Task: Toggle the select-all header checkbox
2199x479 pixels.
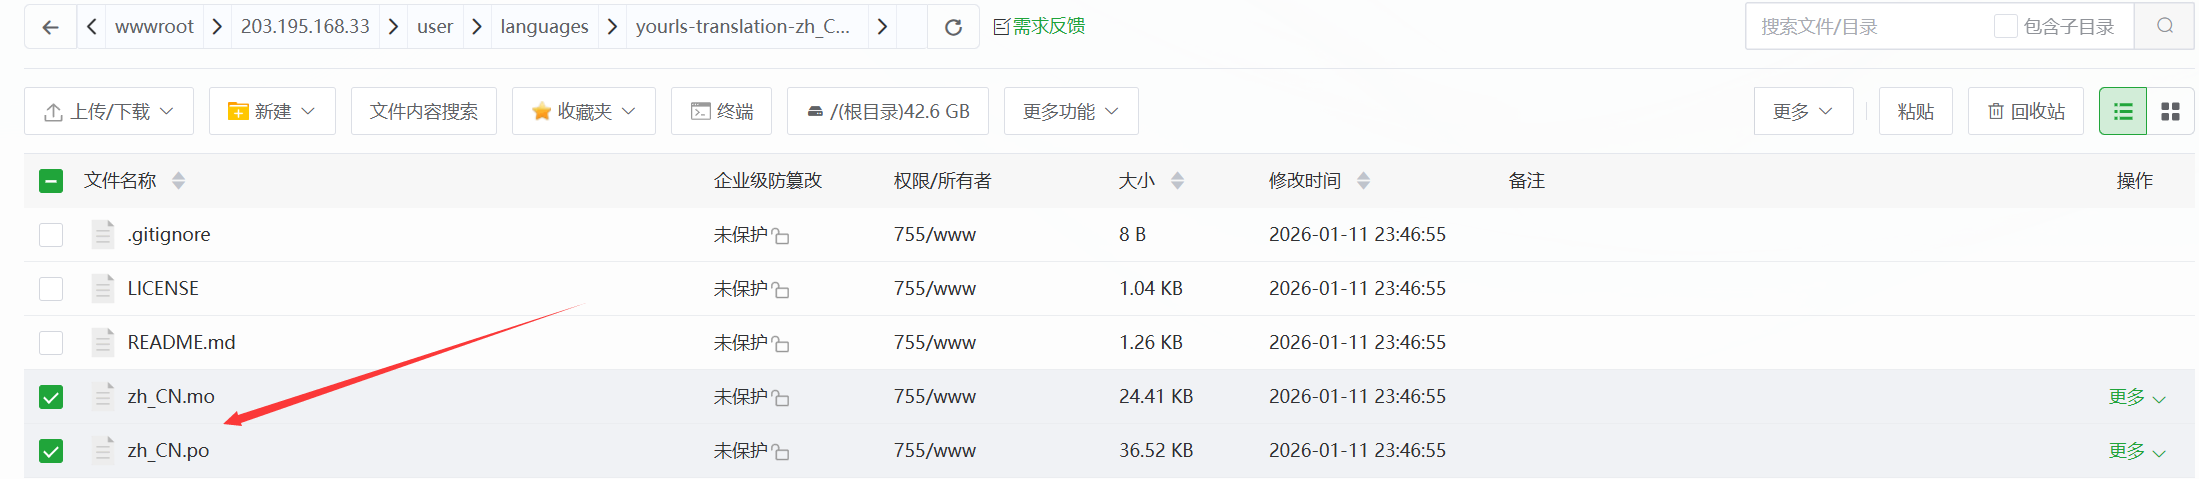Action: click(x=51, y=181)
